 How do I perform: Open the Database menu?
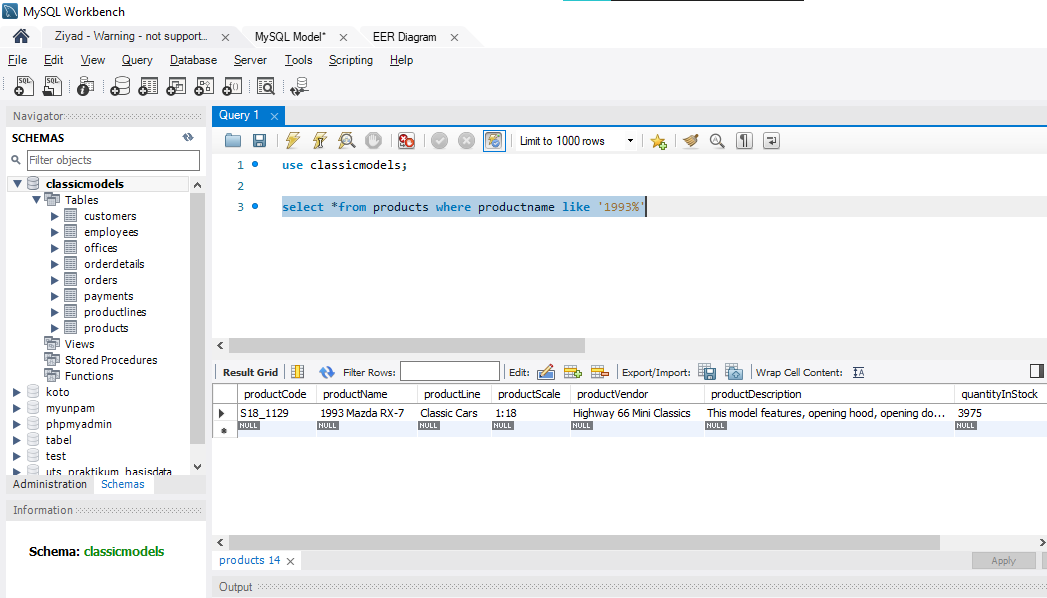point(193,60)
